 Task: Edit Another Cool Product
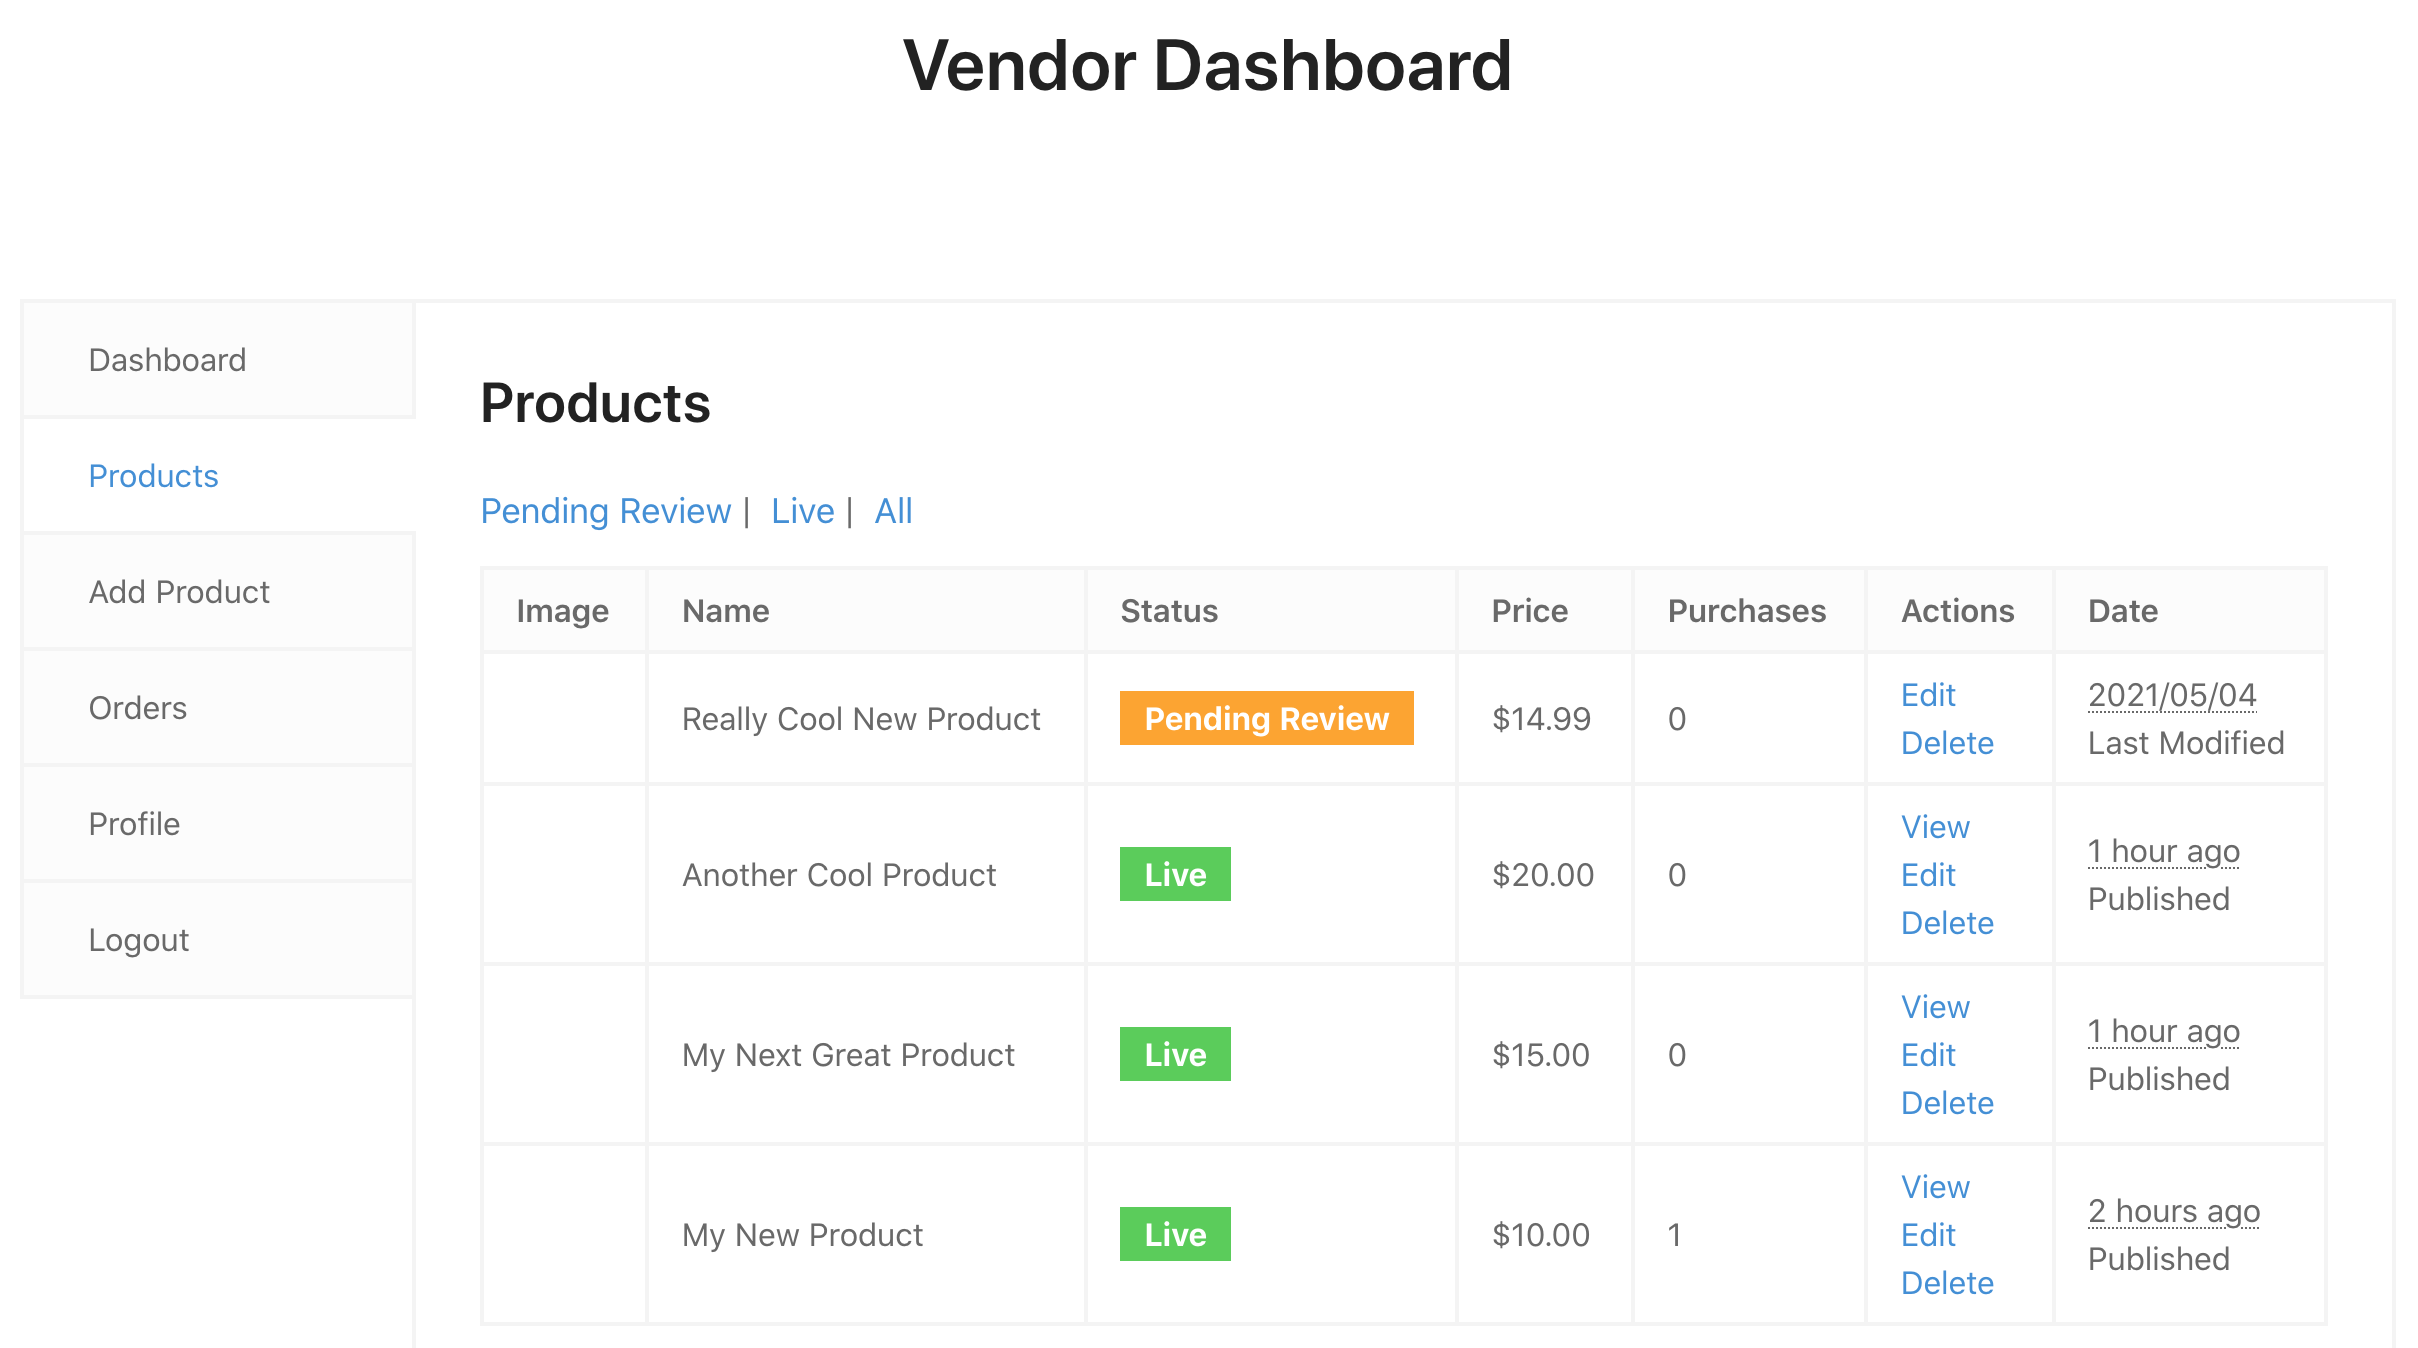click(1928, 875)
